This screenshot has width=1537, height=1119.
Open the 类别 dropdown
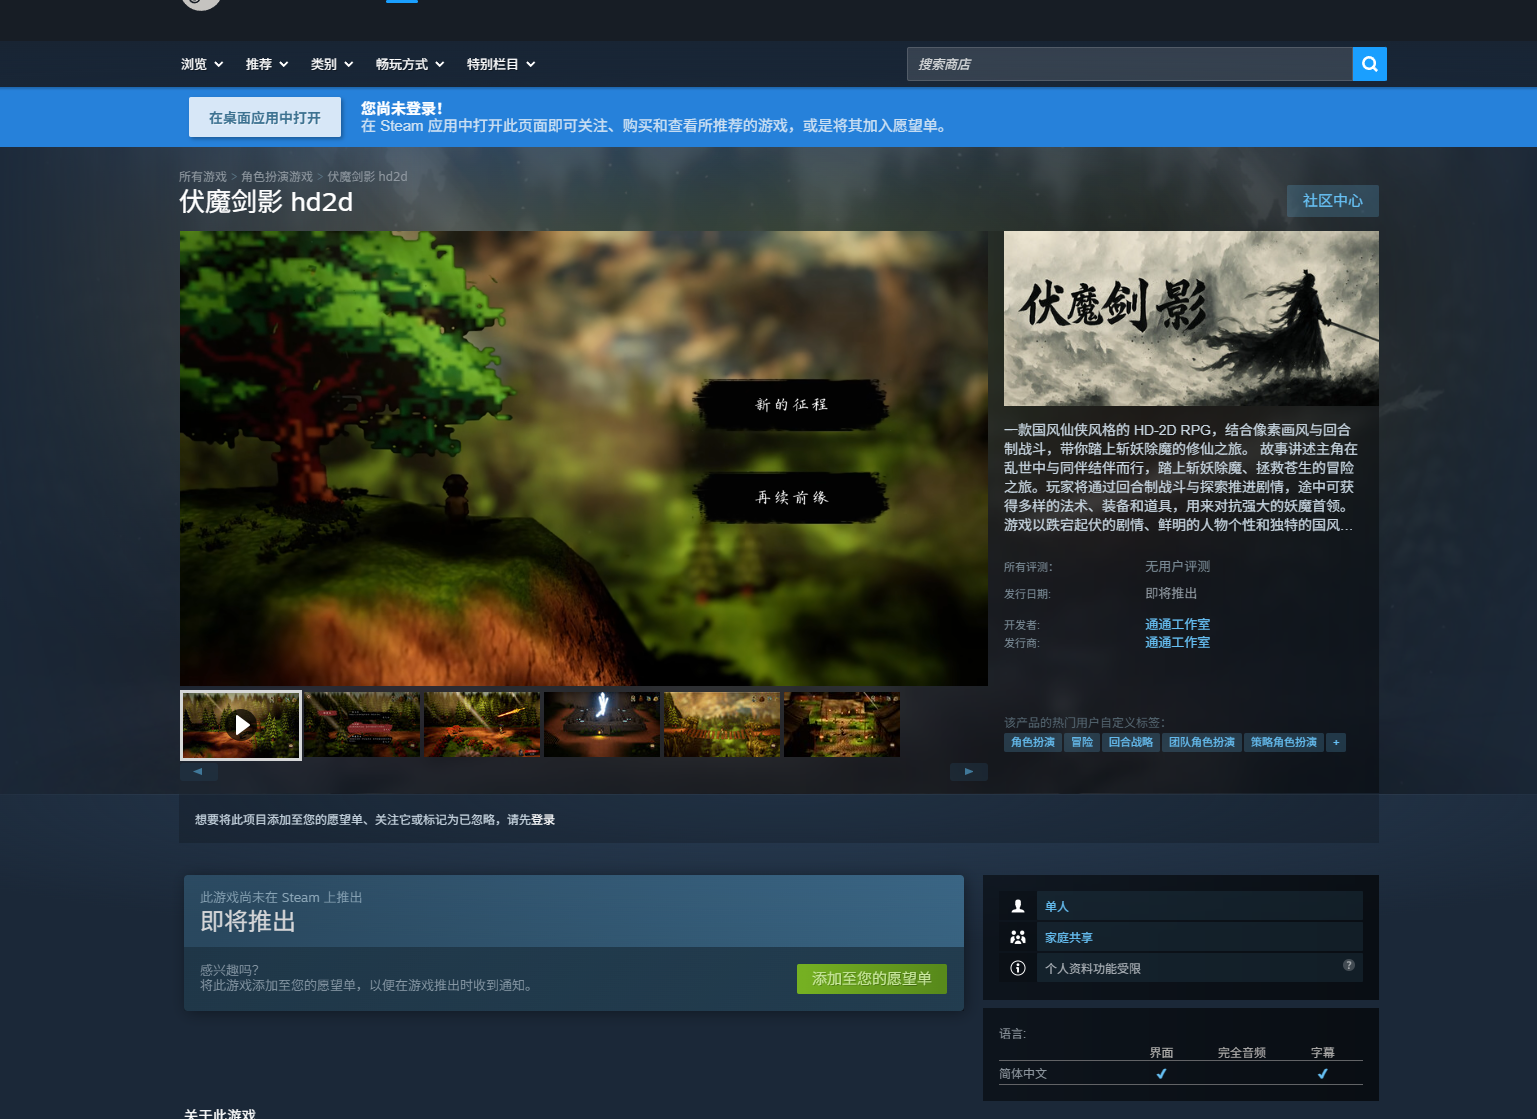coord(331,63)
